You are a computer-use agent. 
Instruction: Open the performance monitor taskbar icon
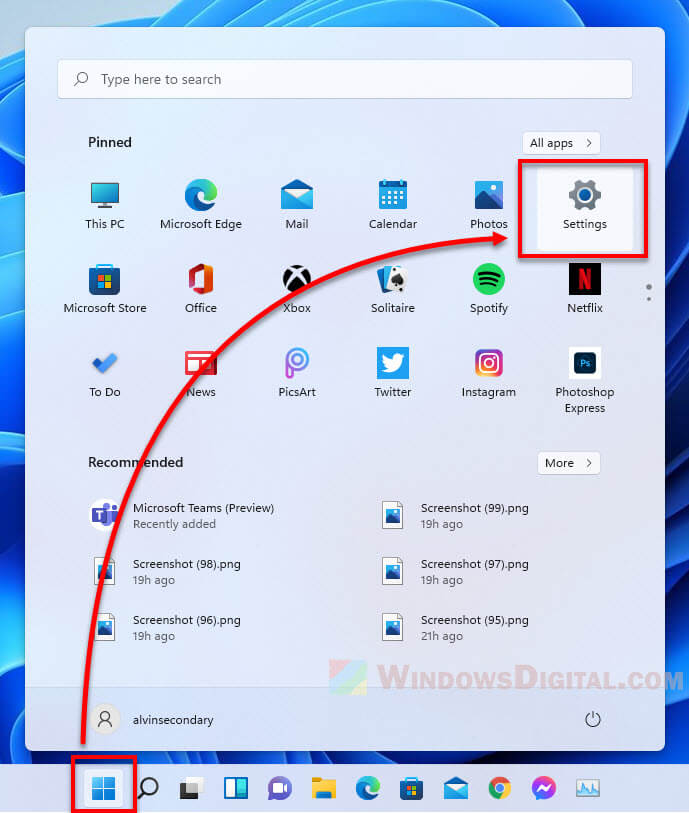click(x=588, y=788)
